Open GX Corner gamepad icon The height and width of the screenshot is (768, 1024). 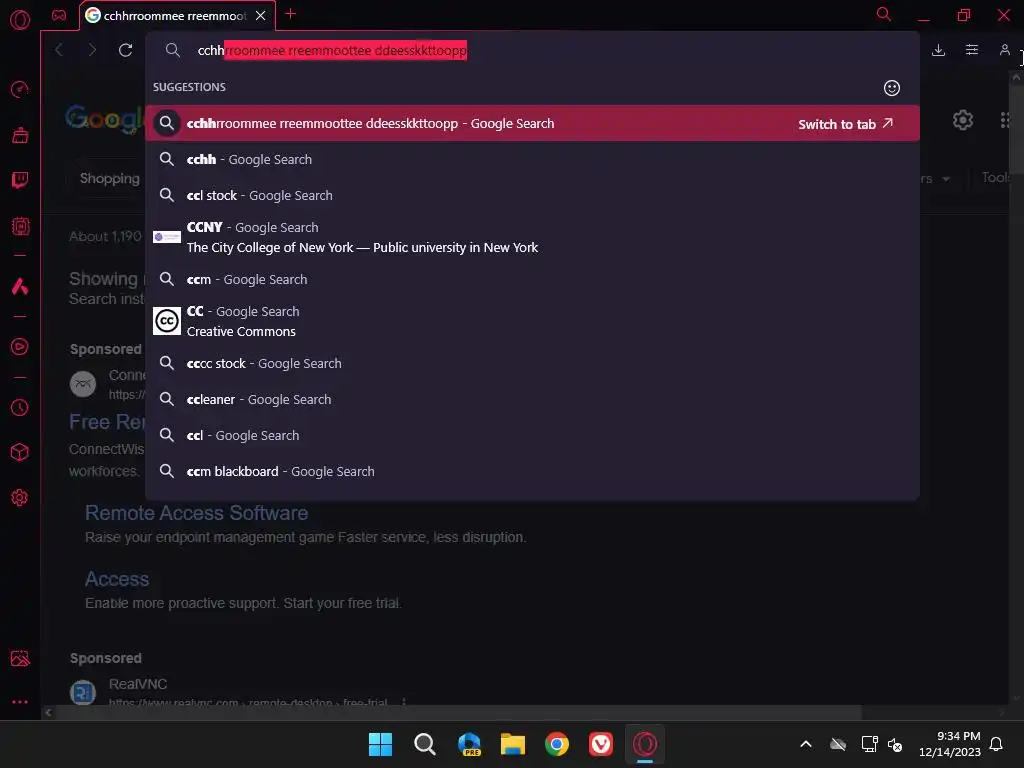point(59,15)
